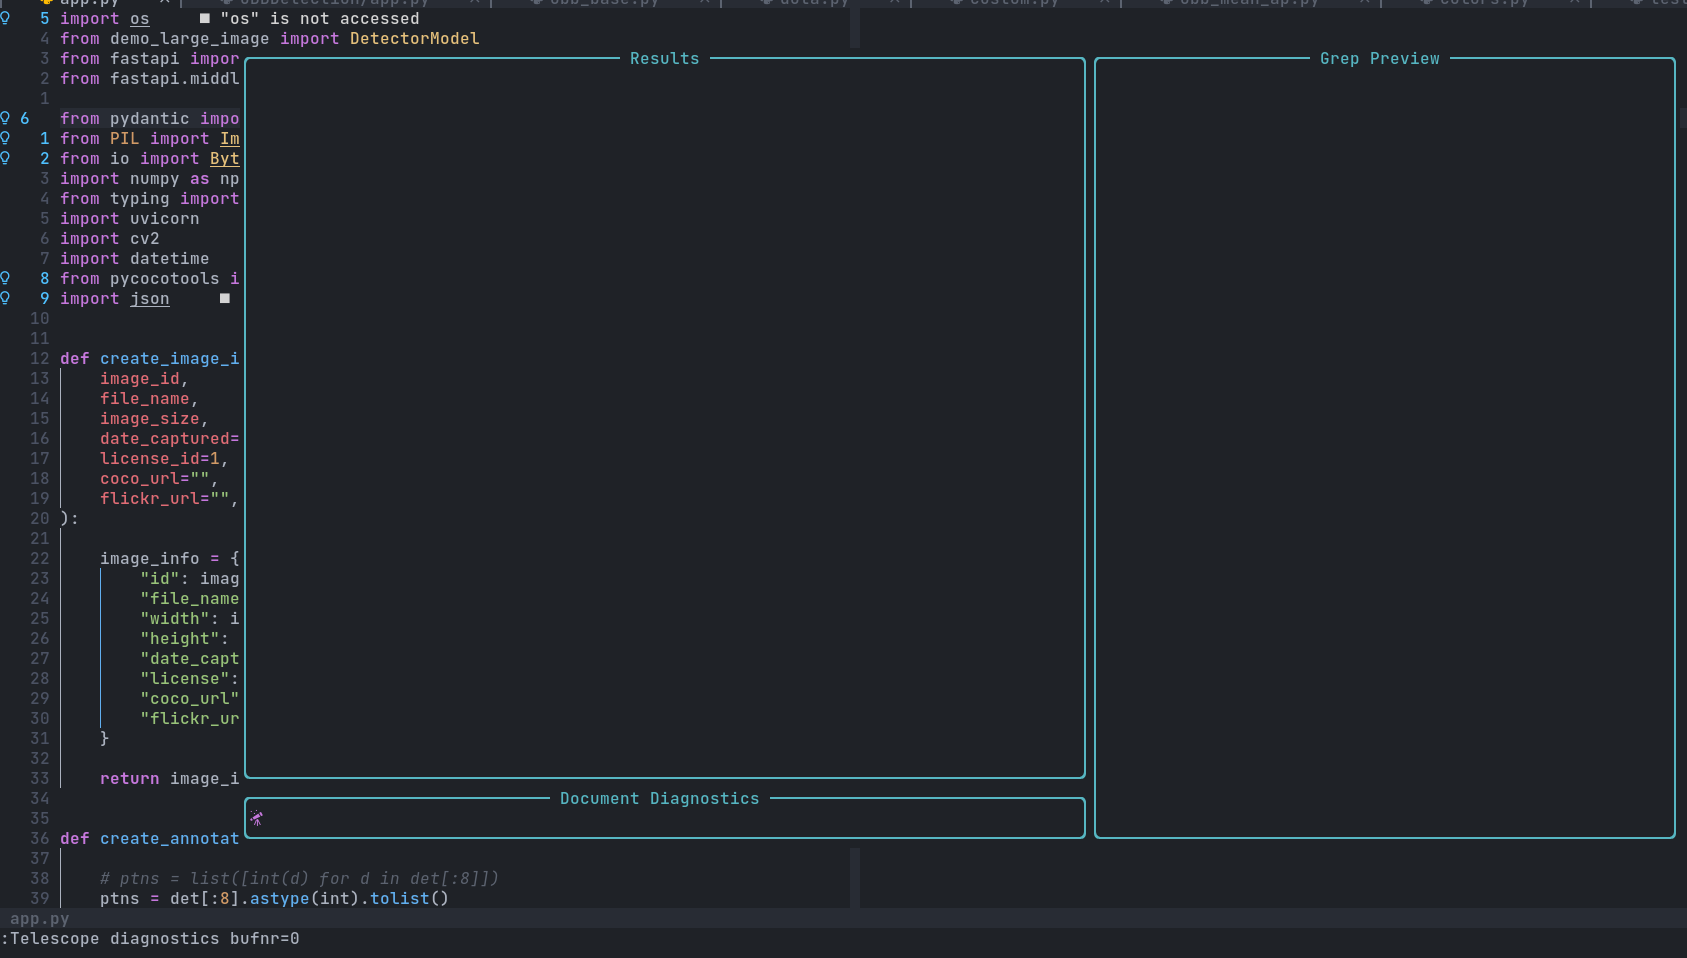Click the "os" is not accessed message
The image size is (1687, 958).
click(x=320, y=18)
